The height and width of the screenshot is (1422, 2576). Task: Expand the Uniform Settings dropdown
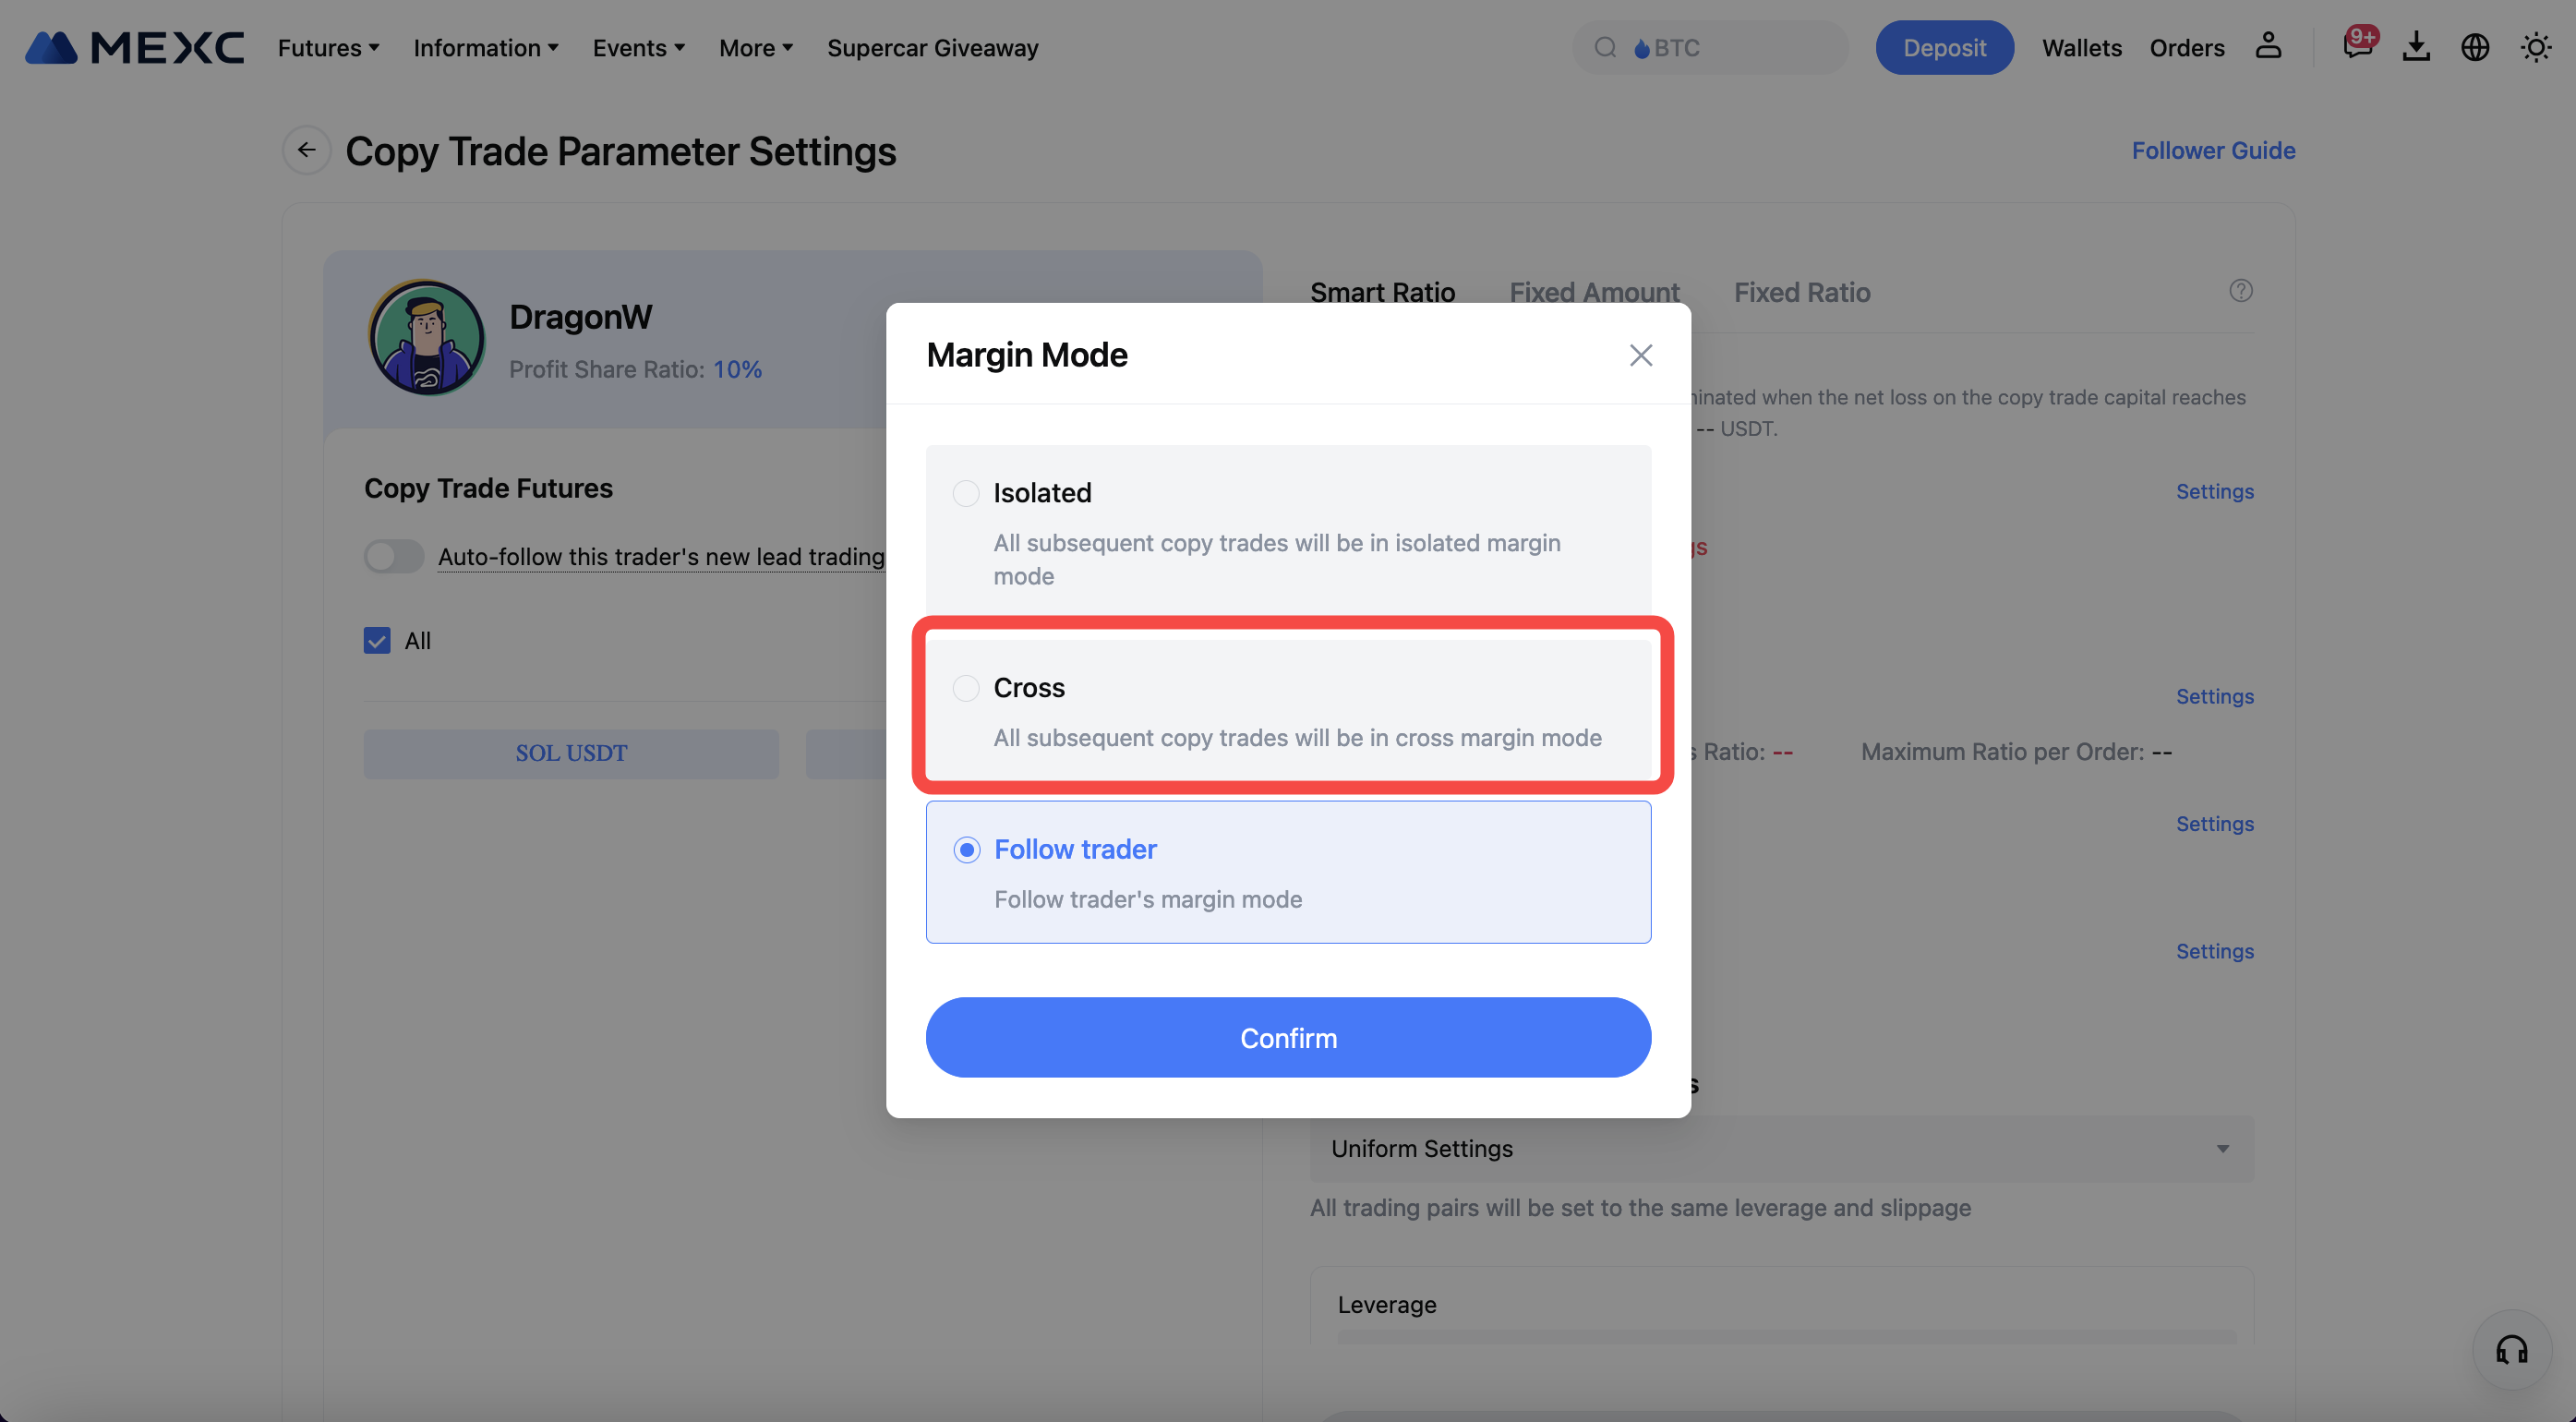coord(1781,1148)
